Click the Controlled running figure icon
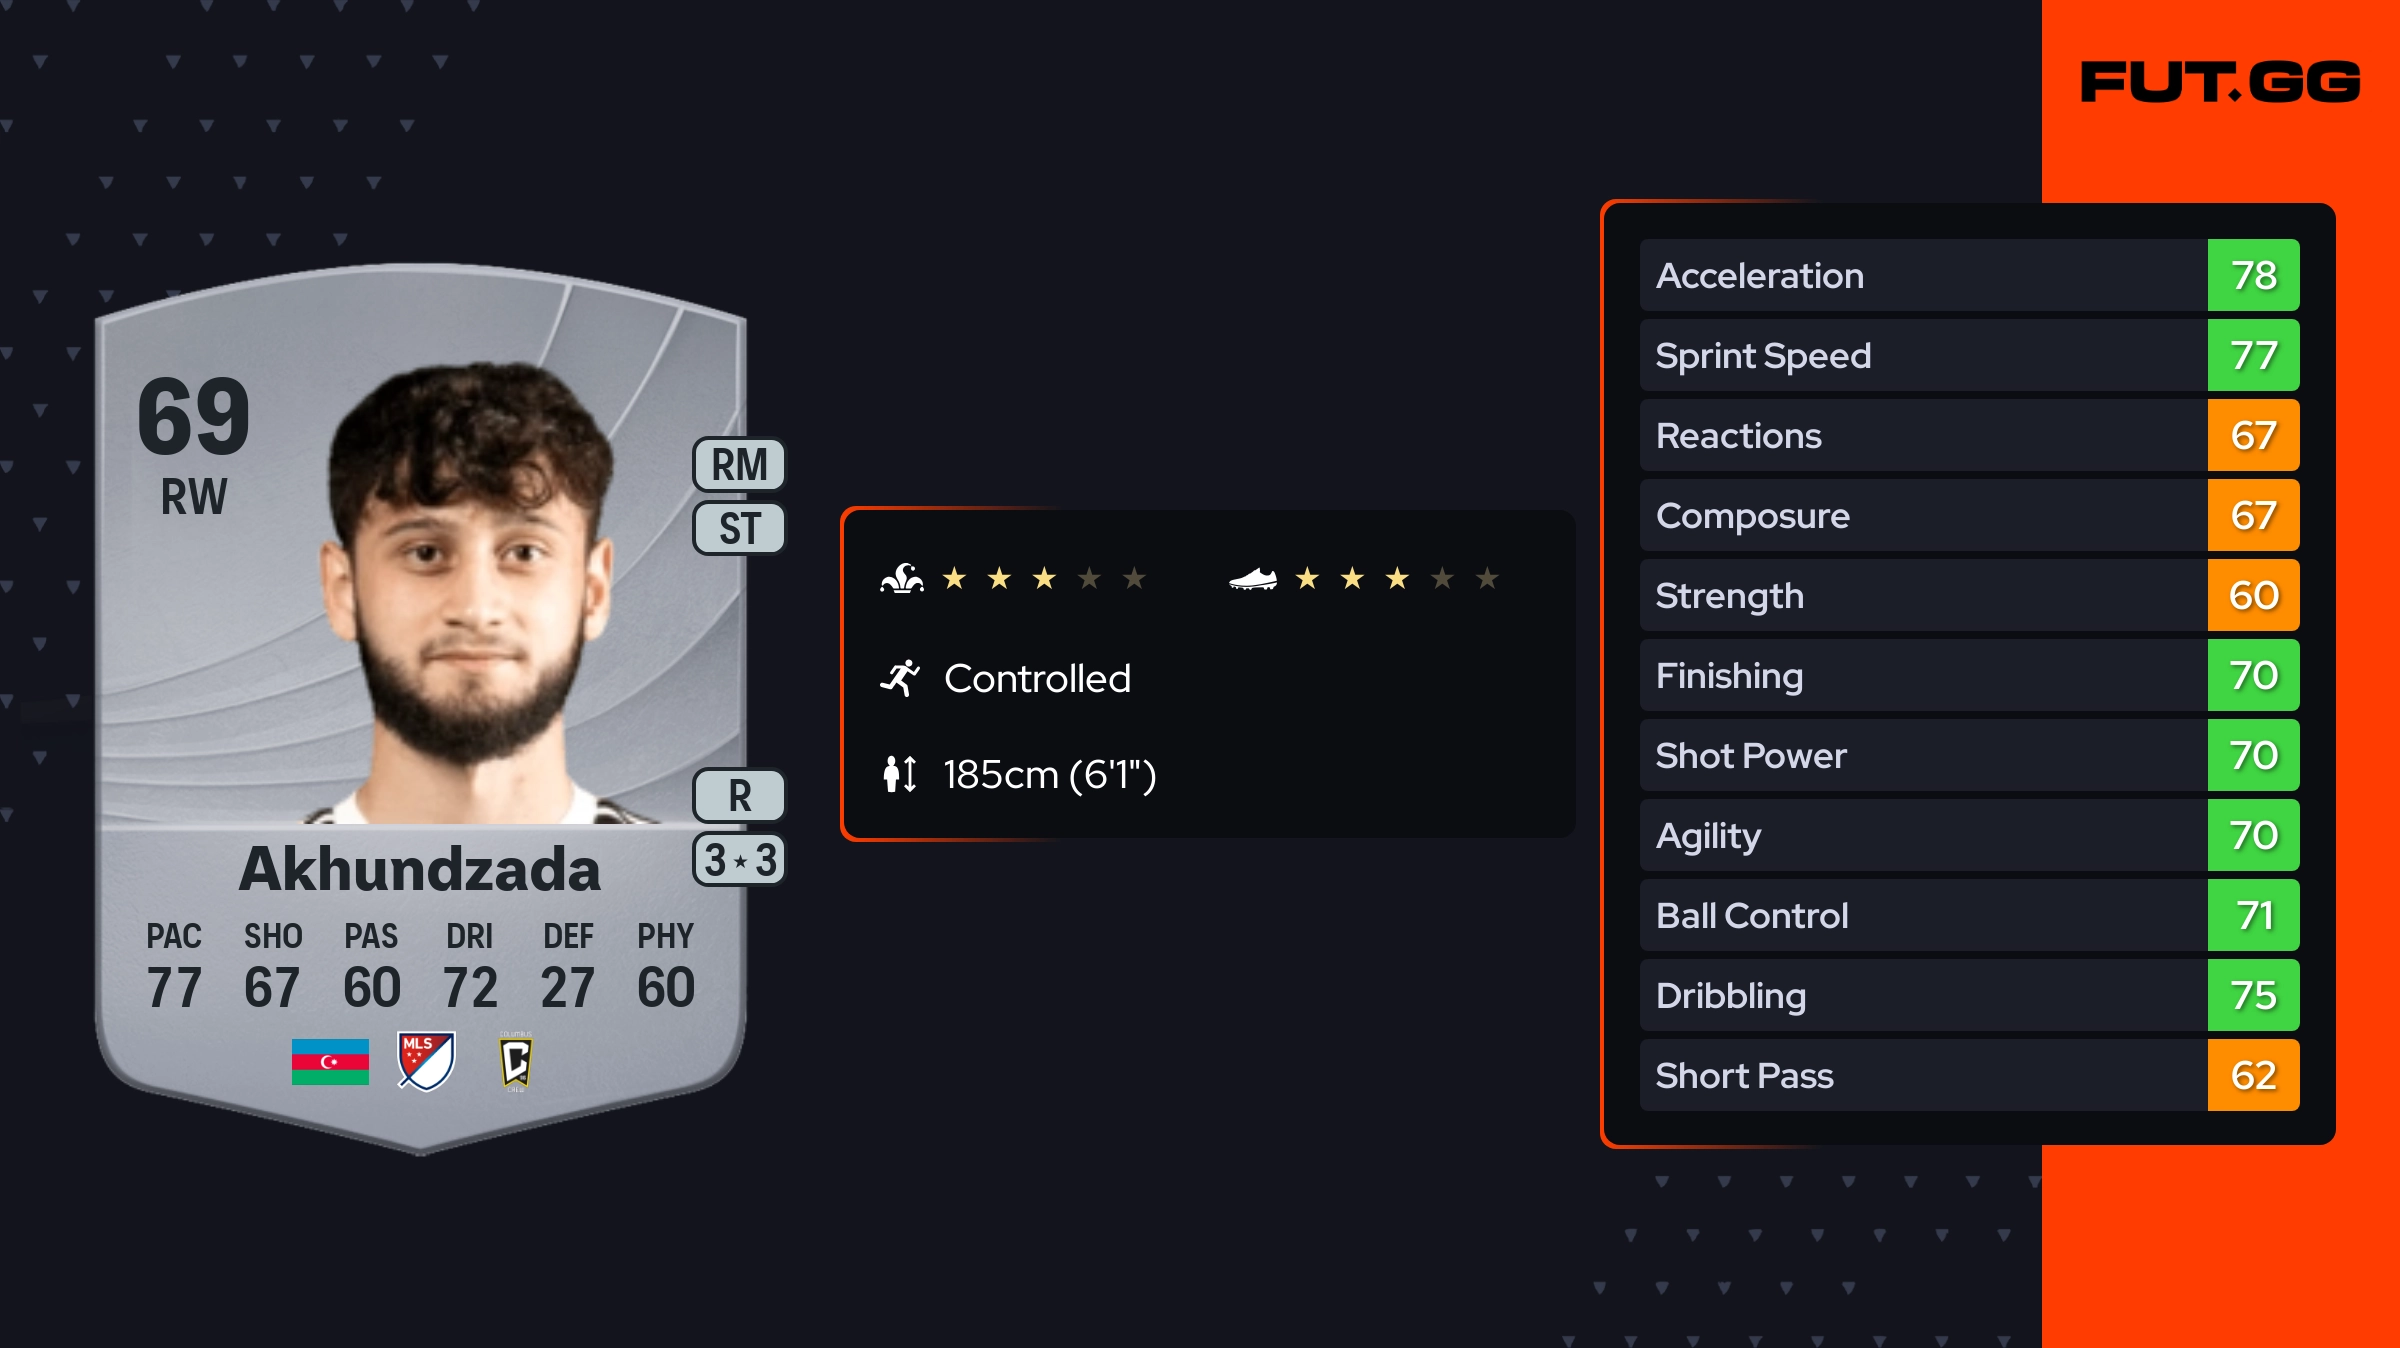The height and width of the screenshot is (1348, 2400). (900, 678)
